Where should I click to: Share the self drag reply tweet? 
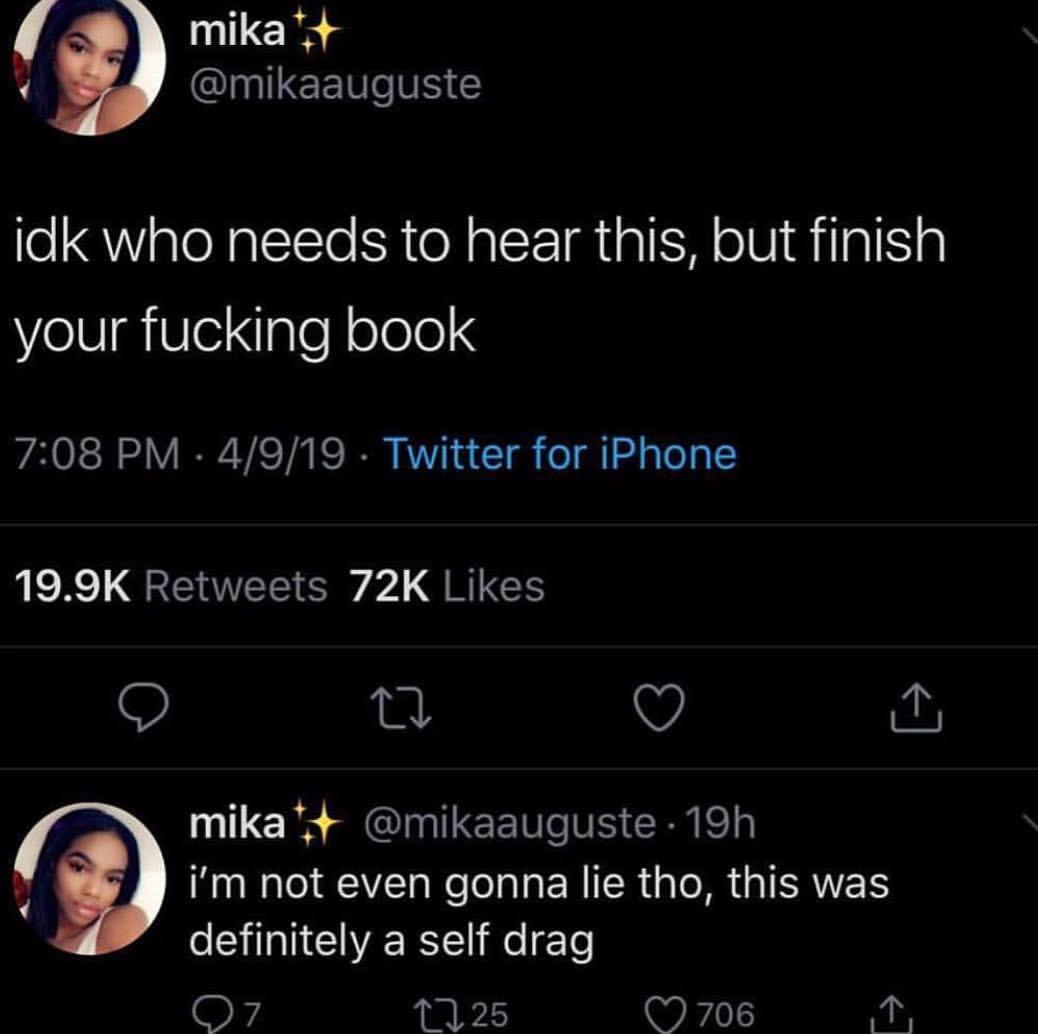[892, 1014]
